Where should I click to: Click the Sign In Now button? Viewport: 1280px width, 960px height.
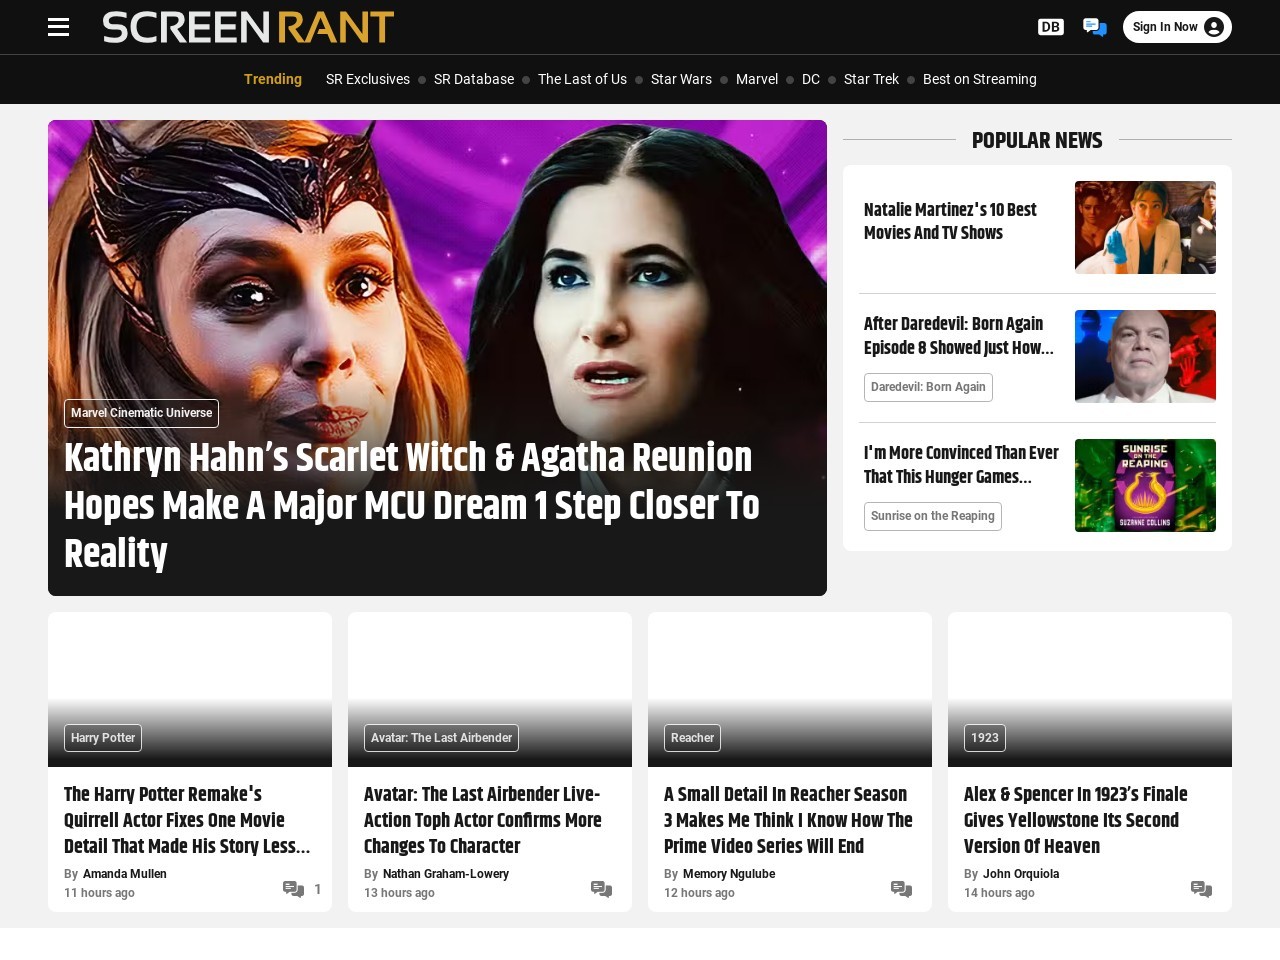click(x=1177, y=27)
